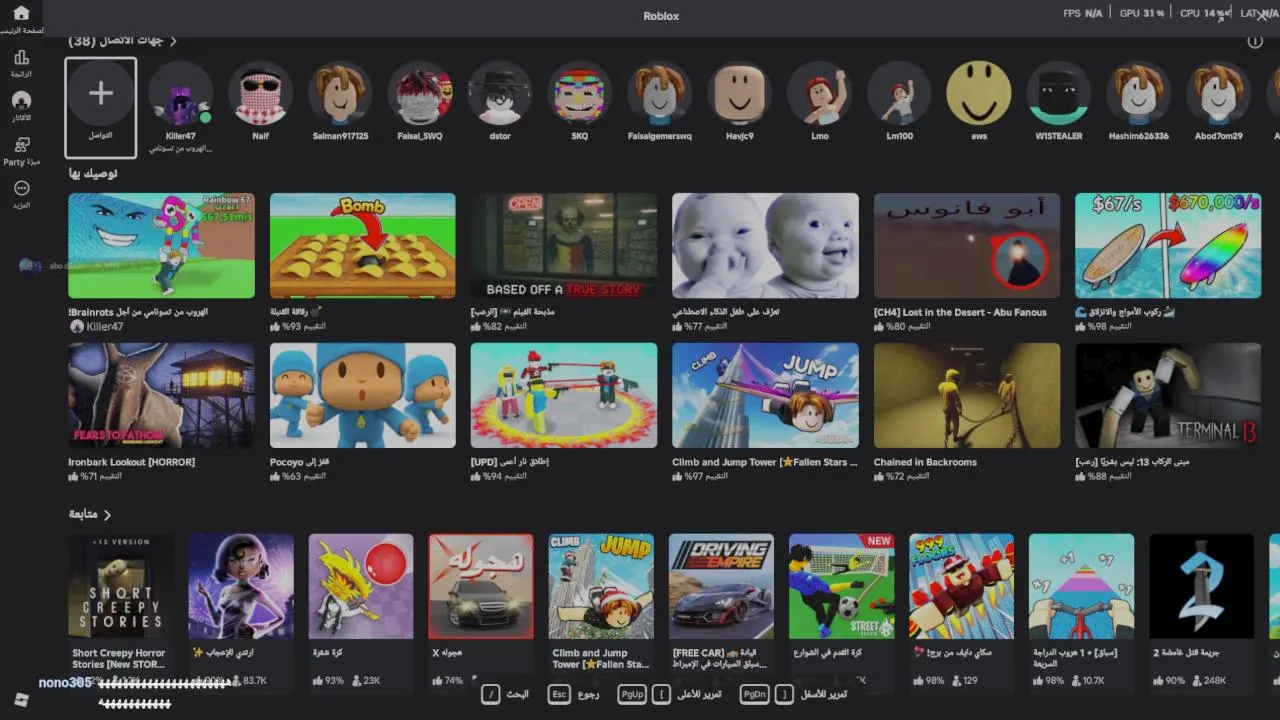Click the Chained in Backrooms title text
Screen dimensions: 1280x720
pyautogui.click(x=925, y=463)
